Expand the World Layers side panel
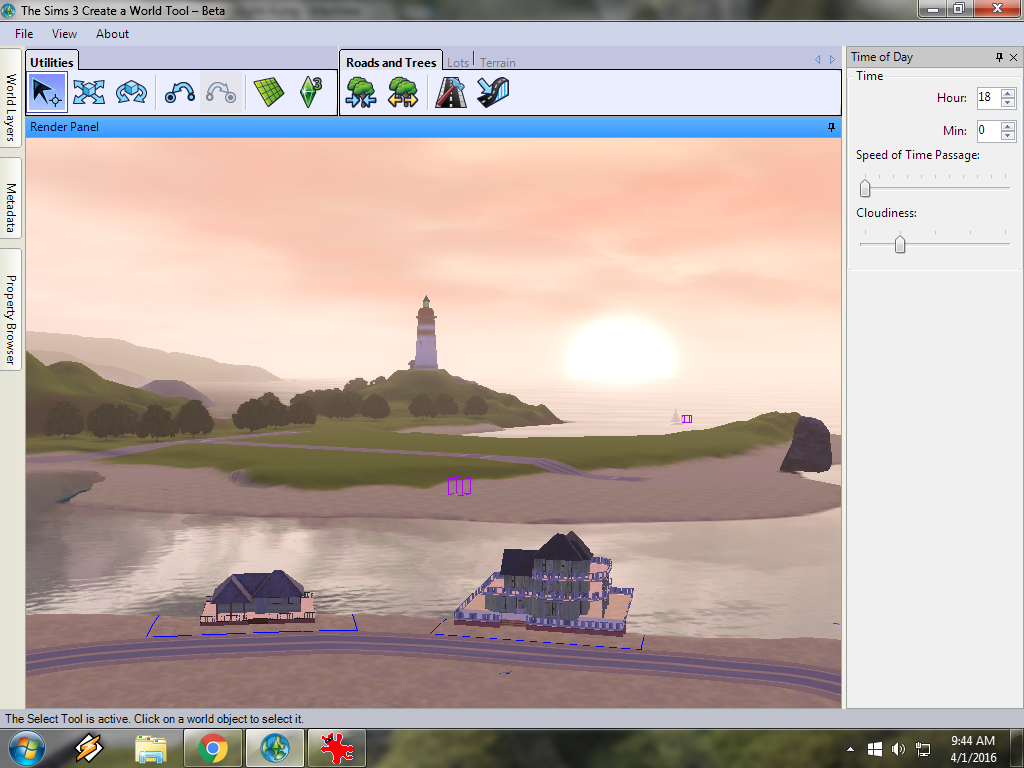 (11, 107)
